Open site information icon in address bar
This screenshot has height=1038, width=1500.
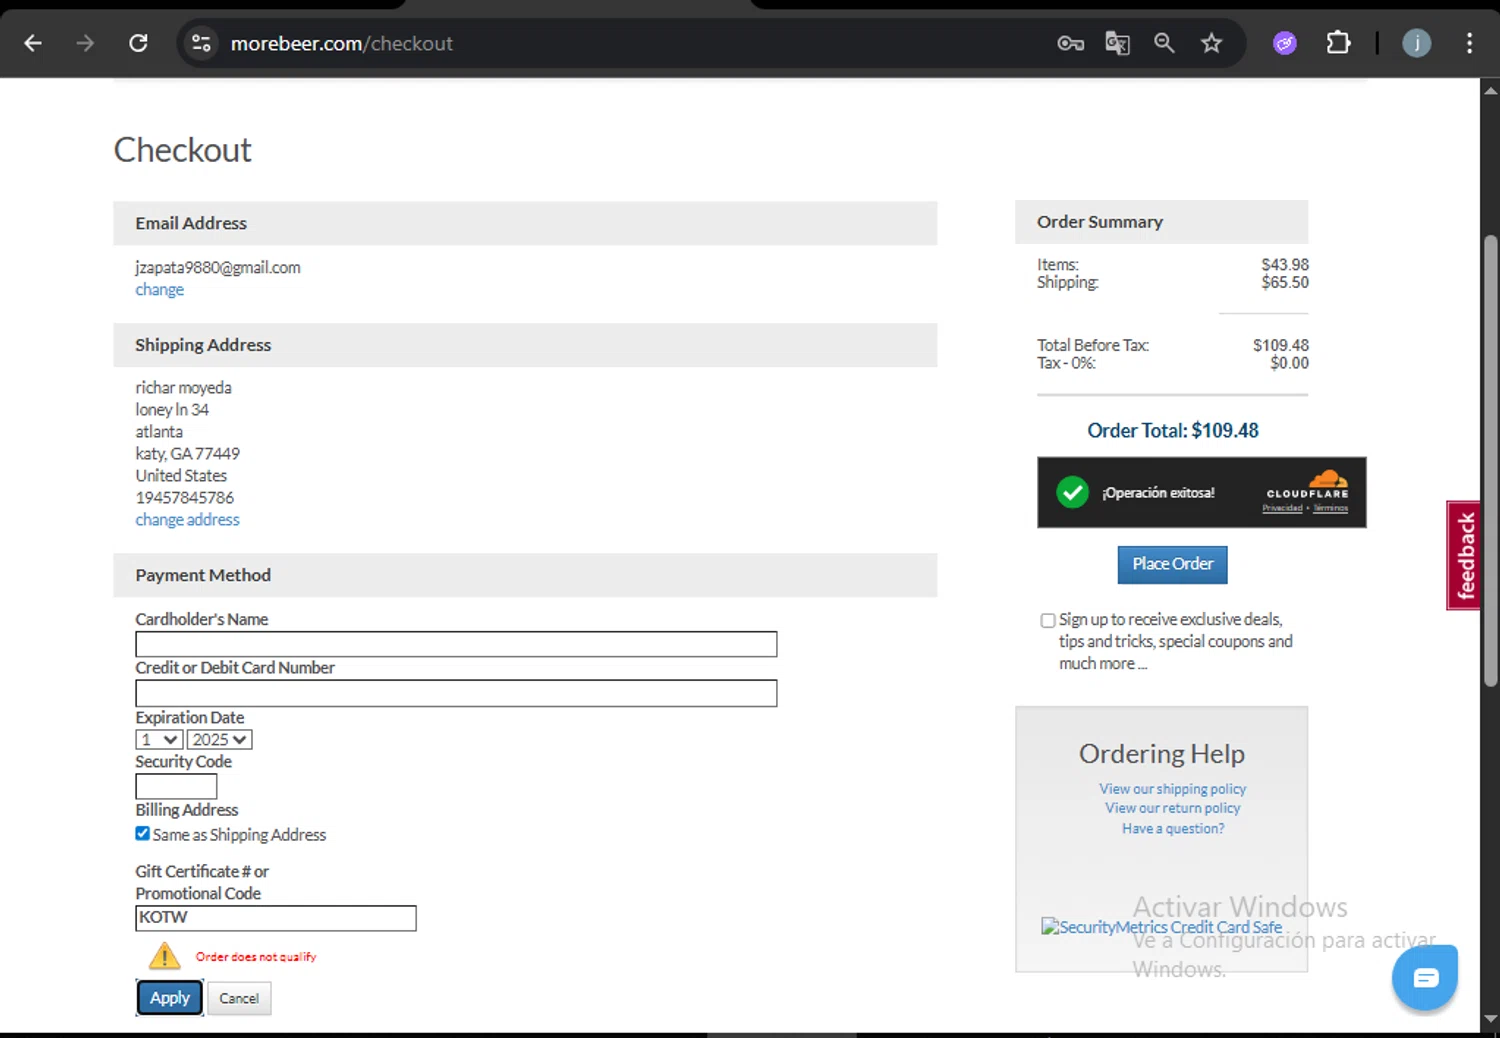click(x=201, y=43)
